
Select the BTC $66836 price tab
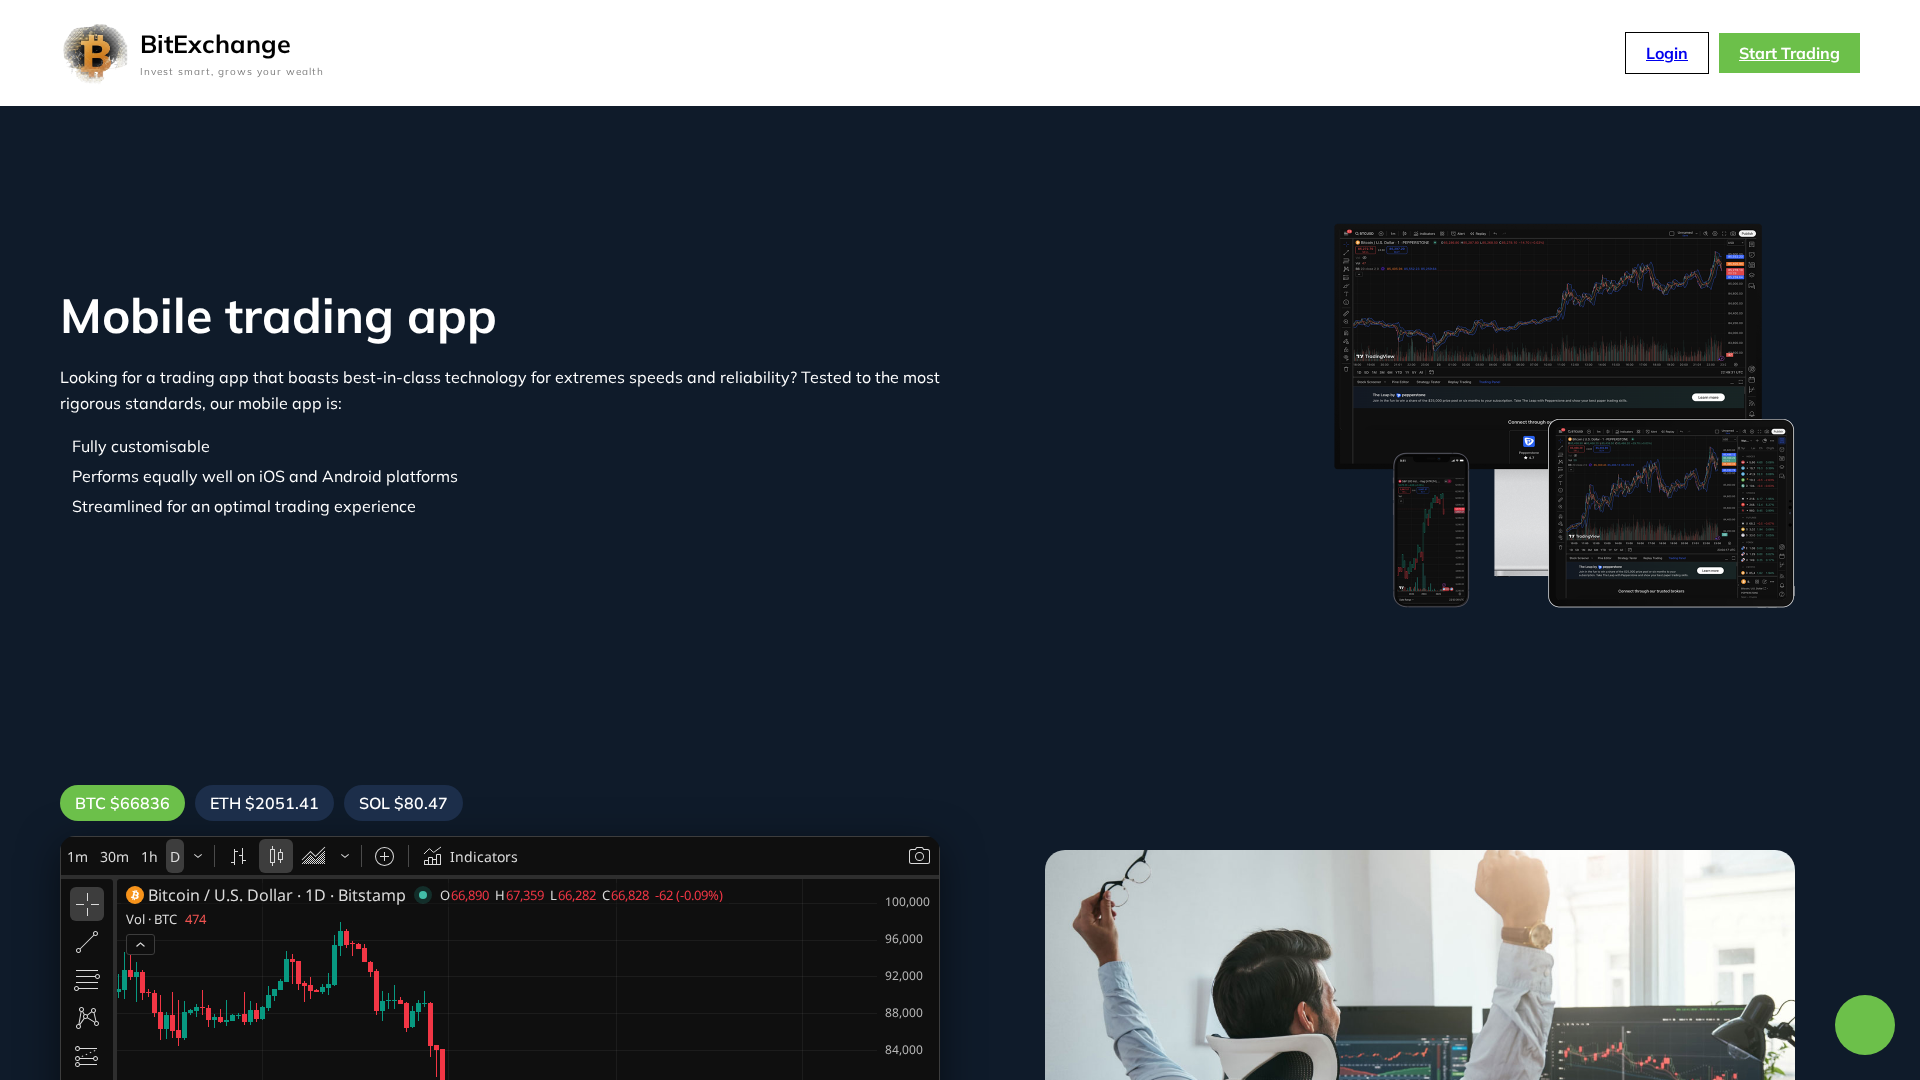(x=122, y=803)
